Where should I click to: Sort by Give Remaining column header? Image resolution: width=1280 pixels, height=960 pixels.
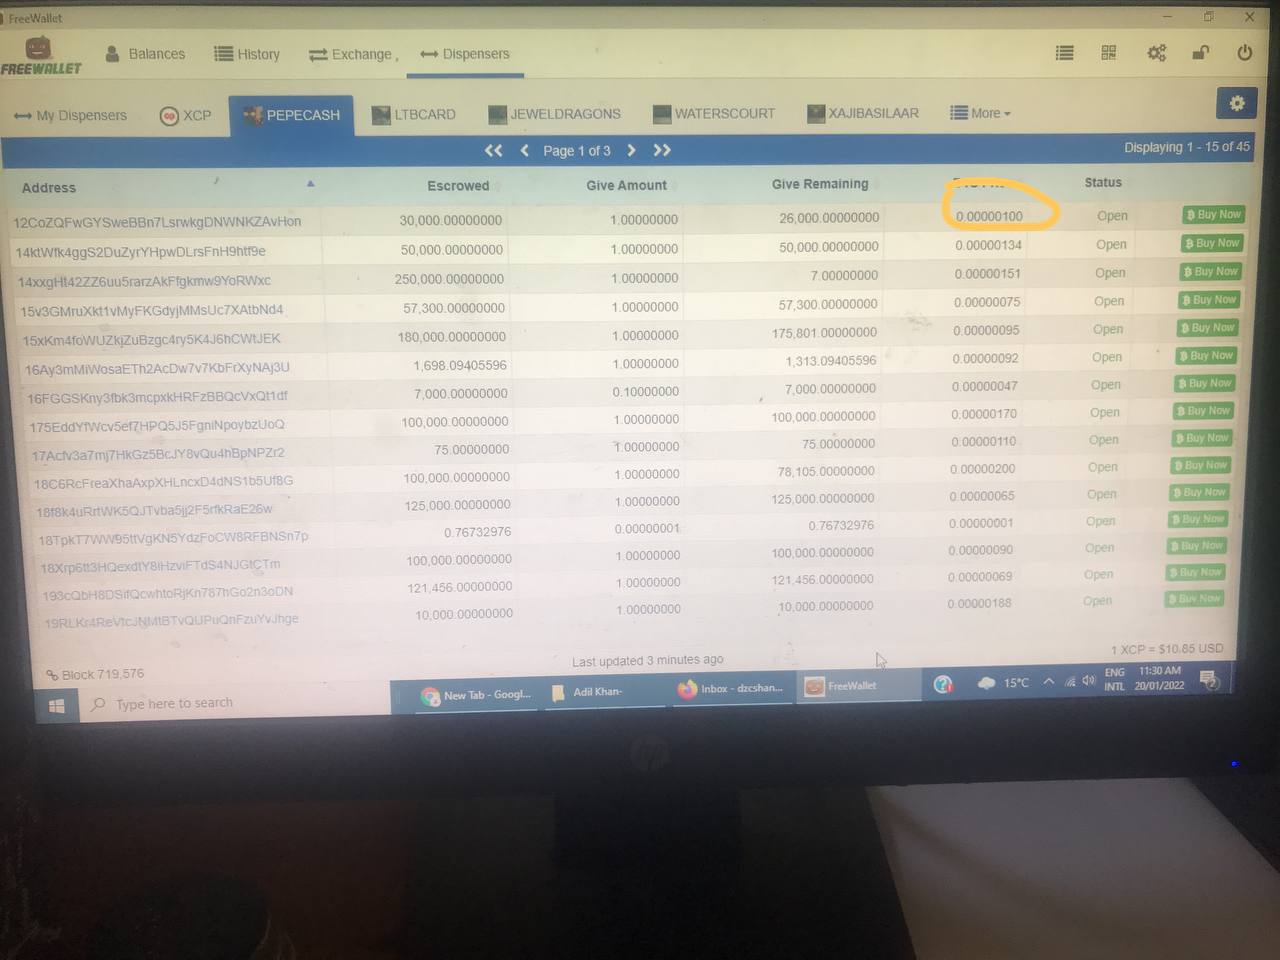(820, 184)
